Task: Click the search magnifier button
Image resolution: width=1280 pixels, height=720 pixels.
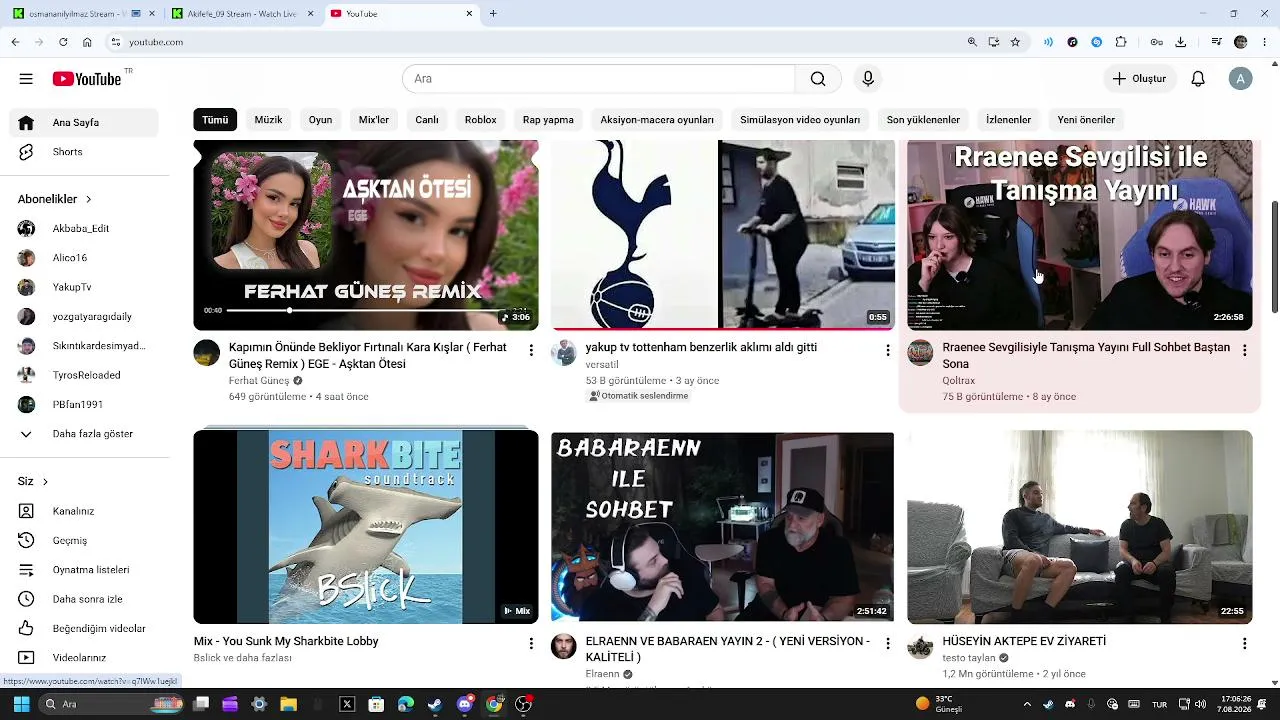Action: [818, 79]
